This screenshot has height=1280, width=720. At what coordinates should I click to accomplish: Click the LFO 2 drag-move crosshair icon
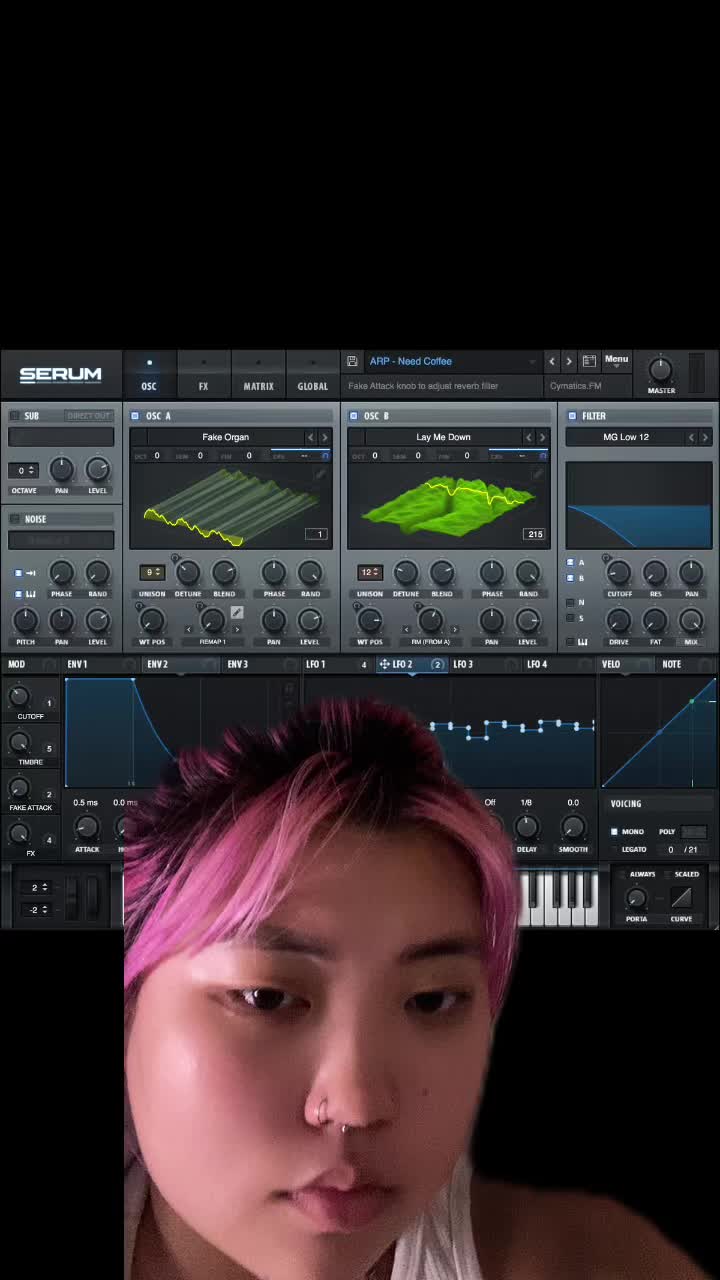point(384,664)
